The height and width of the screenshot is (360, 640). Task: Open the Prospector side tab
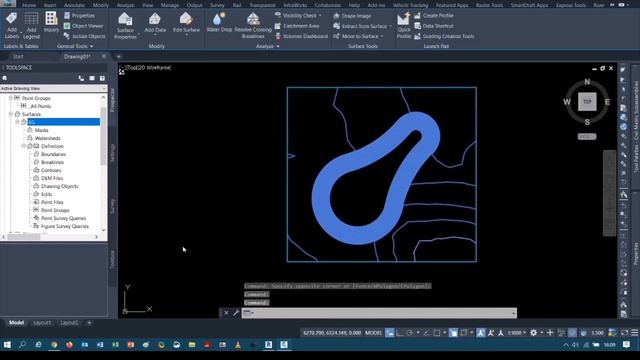click(113, 100)
